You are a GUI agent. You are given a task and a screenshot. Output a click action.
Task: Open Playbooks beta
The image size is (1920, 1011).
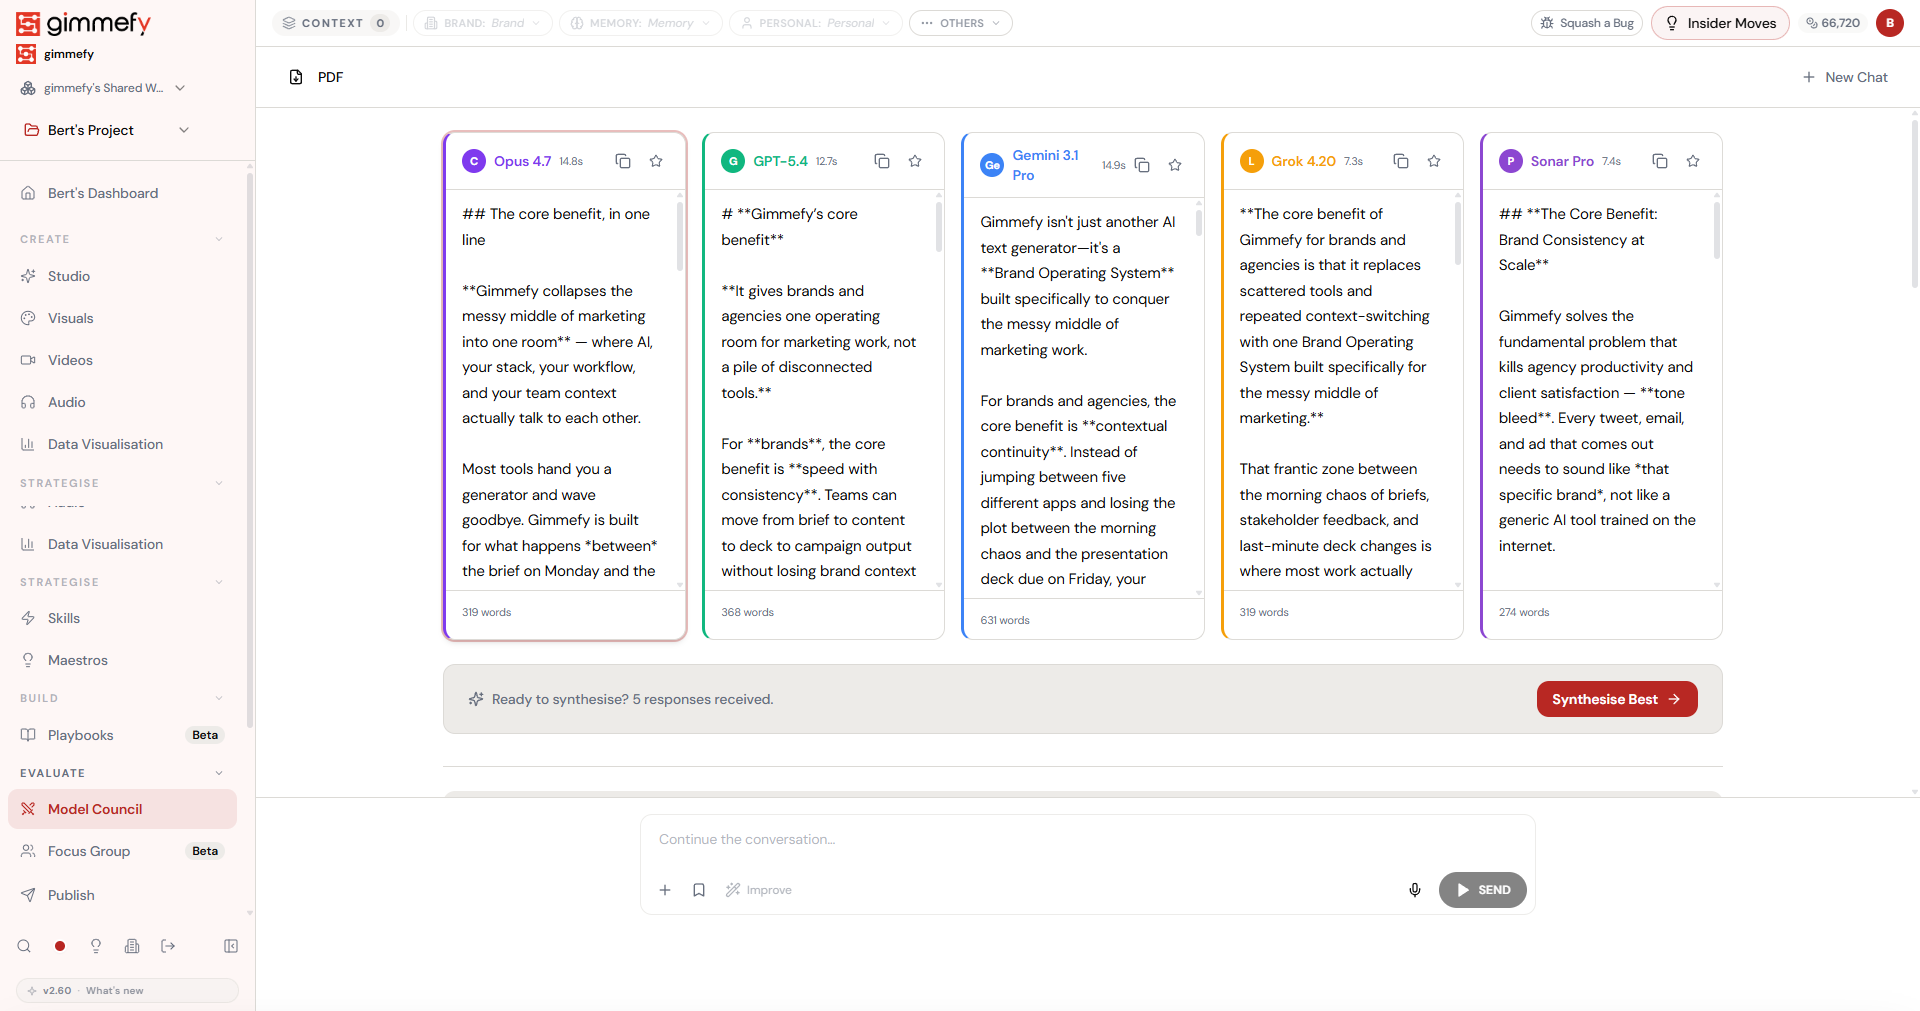point(122,735)
